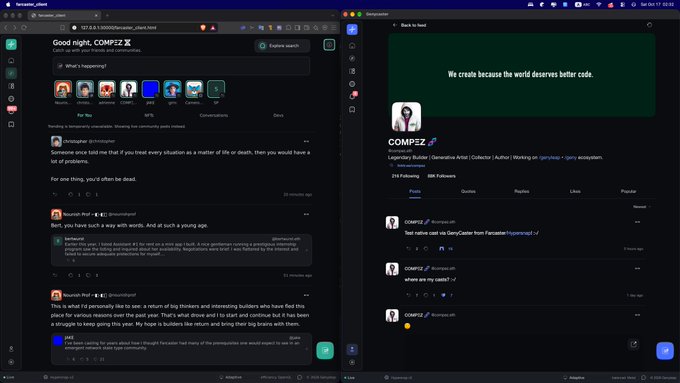Open the Replies tab on the COMPEZ profile
Image resolution: width=680 pixels, height=383 pixels.
click(522, 191)
